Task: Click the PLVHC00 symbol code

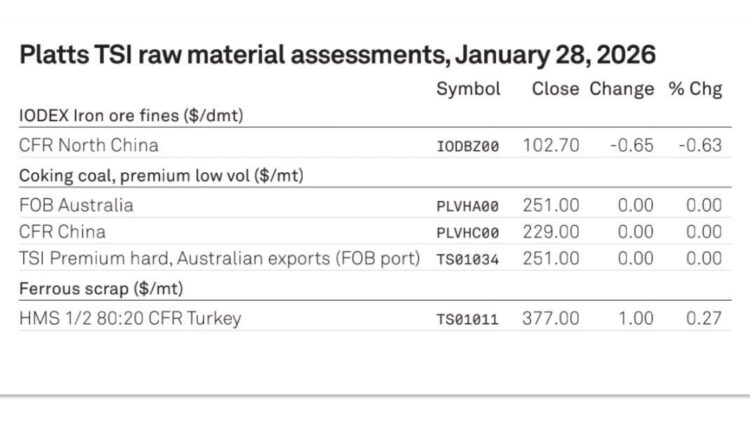Action: point(467,232)
